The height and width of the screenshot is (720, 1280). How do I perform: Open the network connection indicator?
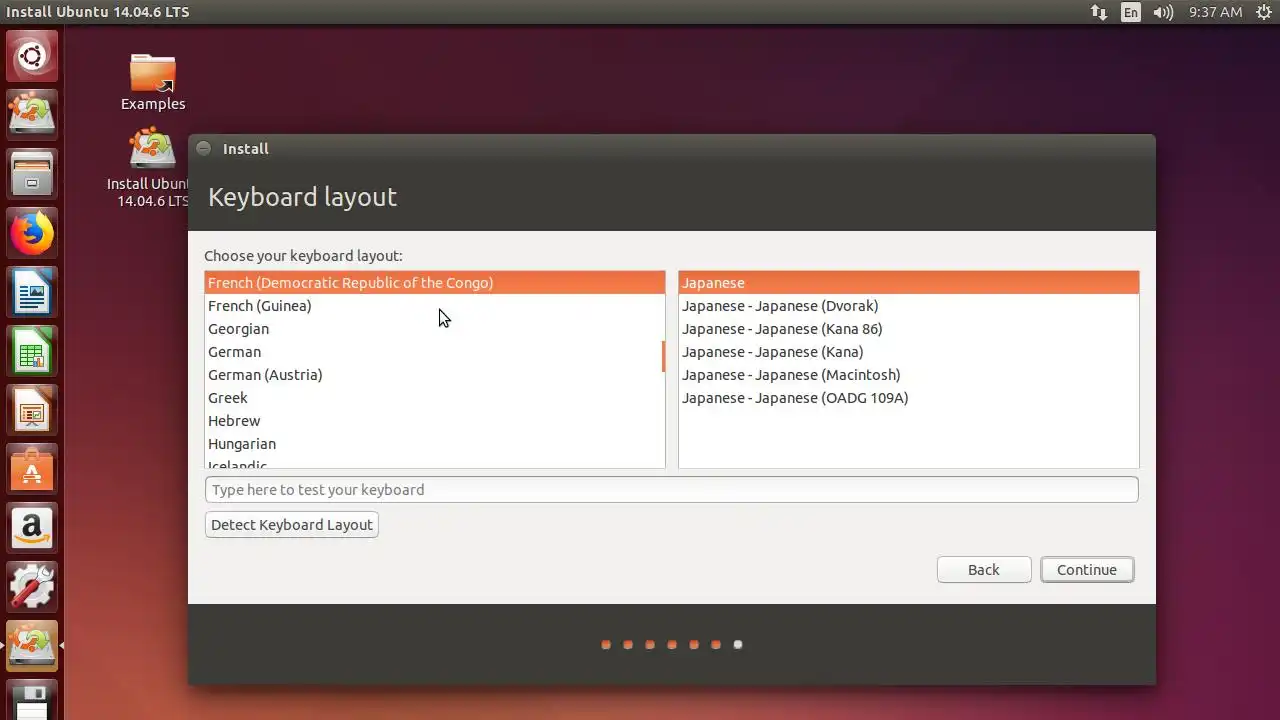click(x=1099, y=12)
